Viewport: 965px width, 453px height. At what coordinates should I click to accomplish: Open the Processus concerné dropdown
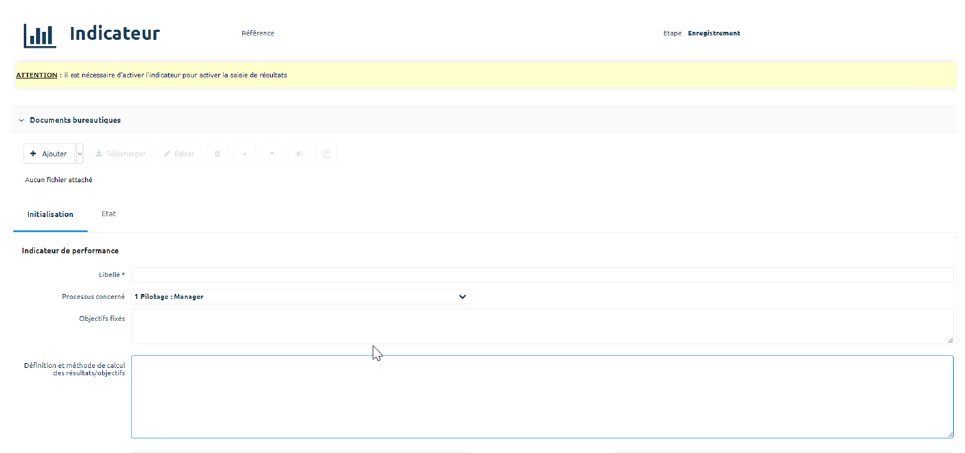click(300, 297)
